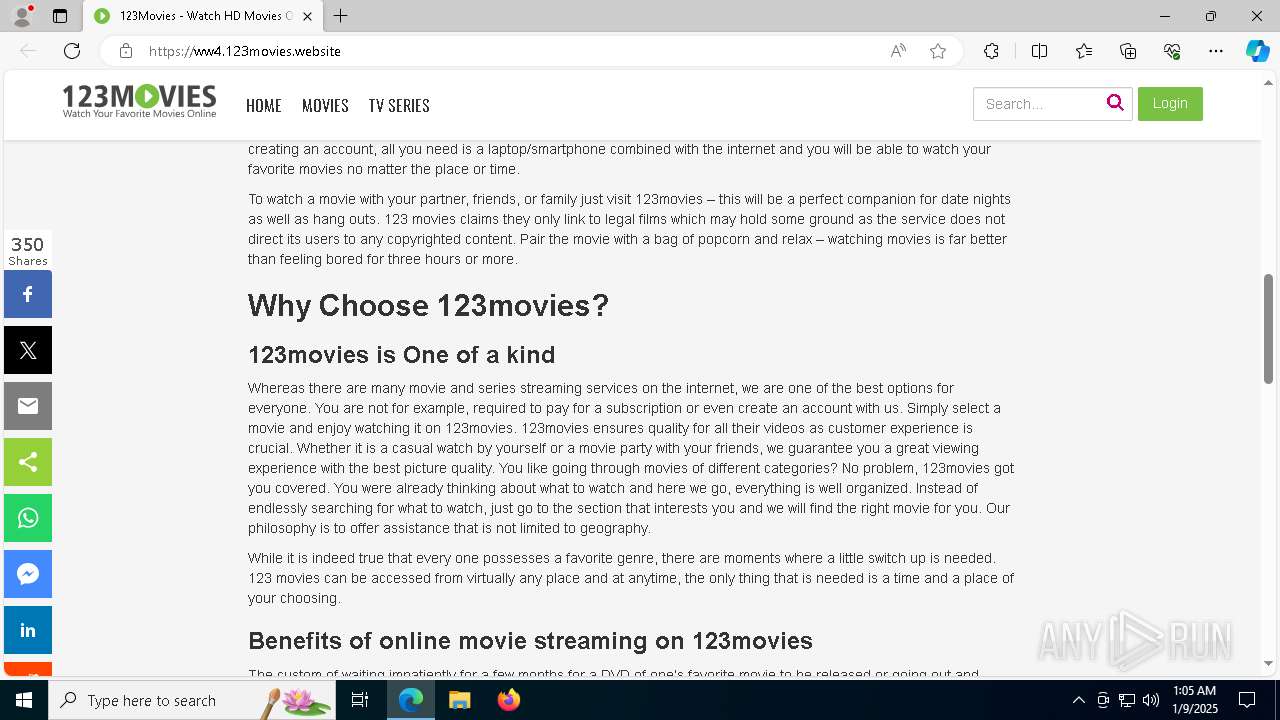Add this page to favorites star
The image size is (1280, 720).
pos(938,51)
